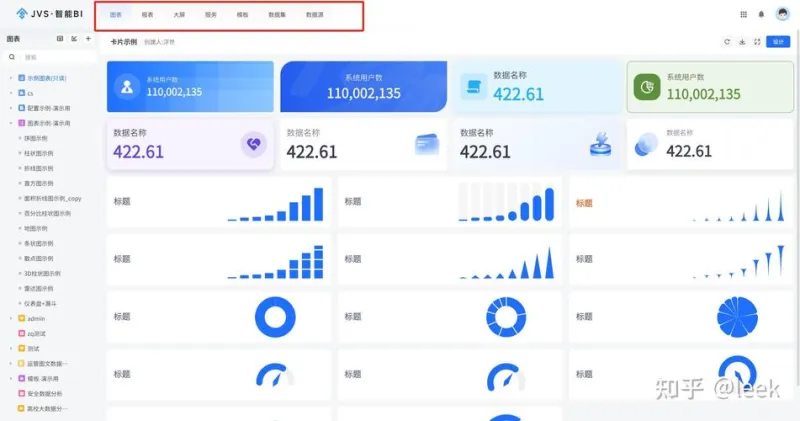Screen dimensions: 800x421
Task: Open the 直方图示例 tree item
Action: pyautogui.click(x=39, y=183)
